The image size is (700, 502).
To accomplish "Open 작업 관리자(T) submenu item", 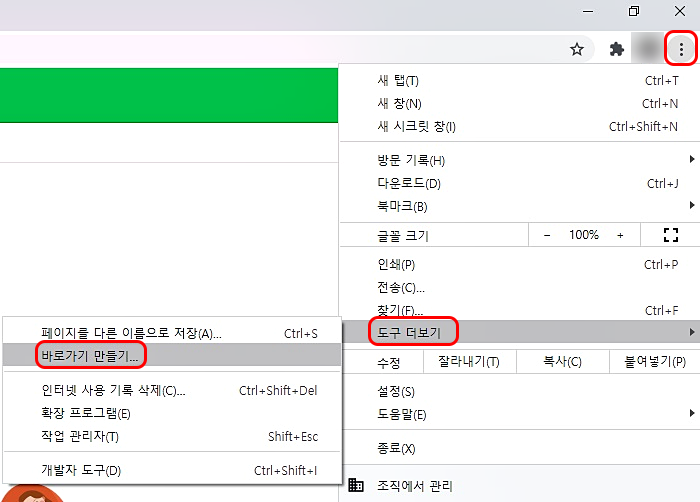I will click(x=172, y=436).
